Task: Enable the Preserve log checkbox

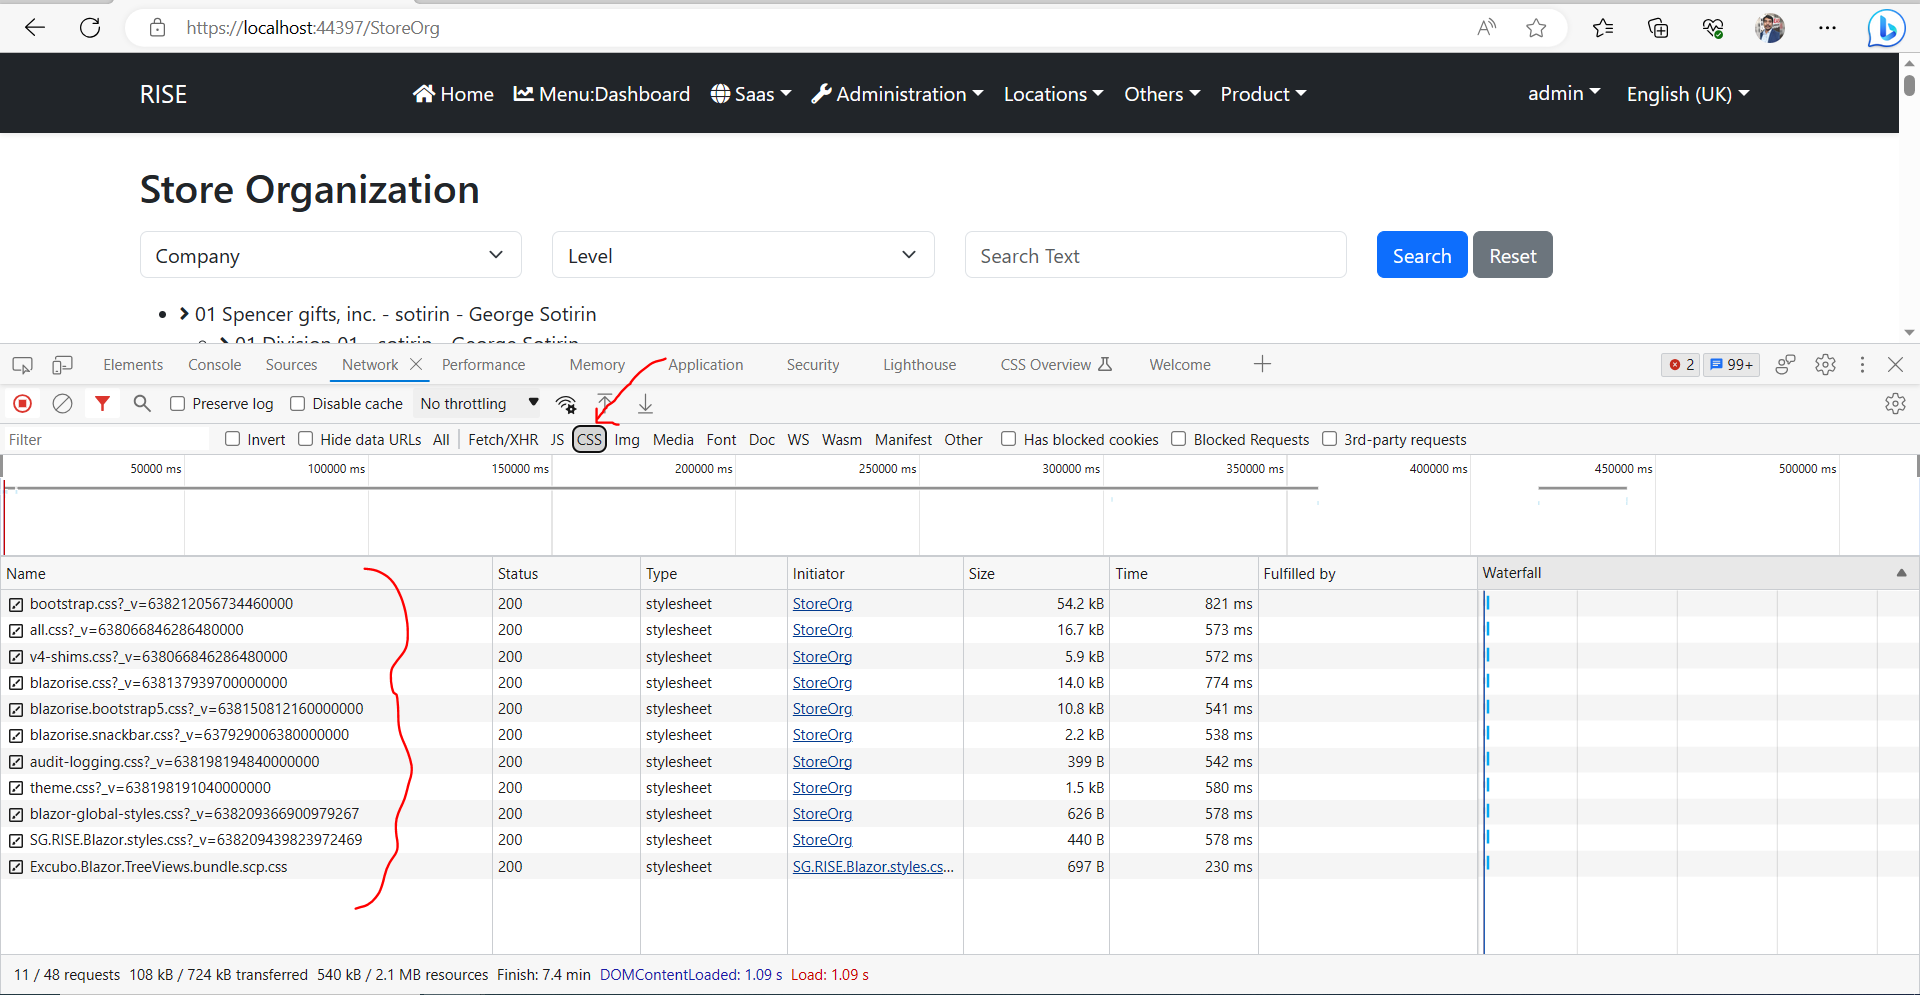Action: (178, 404)
